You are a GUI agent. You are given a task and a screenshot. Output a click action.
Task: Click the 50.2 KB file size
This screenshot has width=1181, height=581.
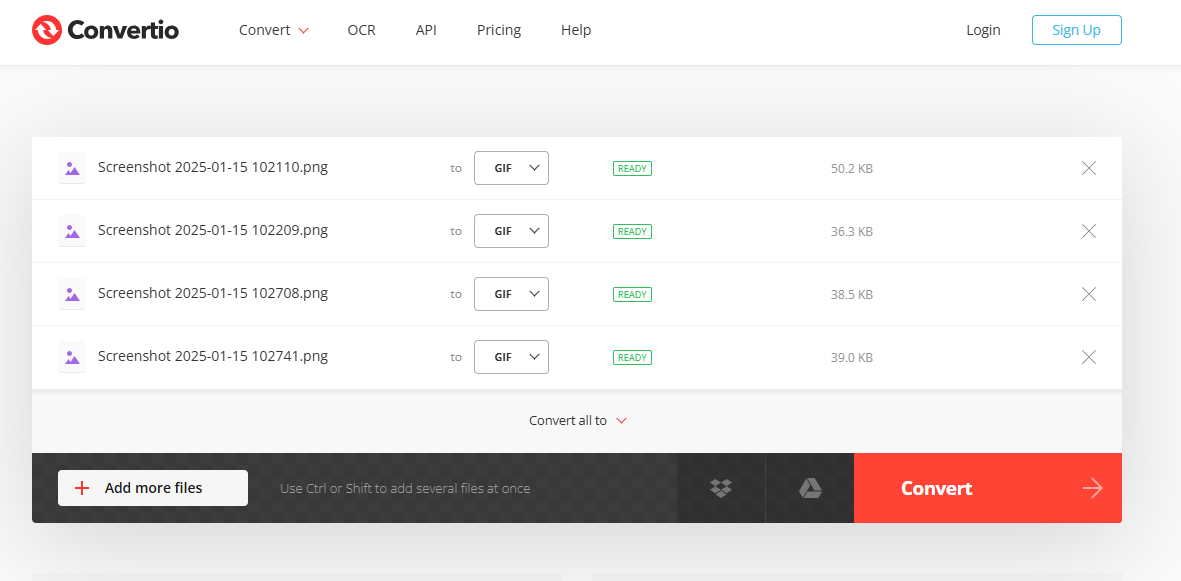pyautogui.click(x=852, y=169)
